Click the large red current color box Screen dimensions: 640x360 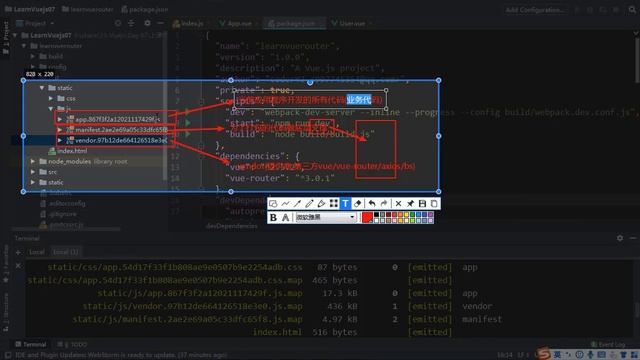click(x=367, y=218)
